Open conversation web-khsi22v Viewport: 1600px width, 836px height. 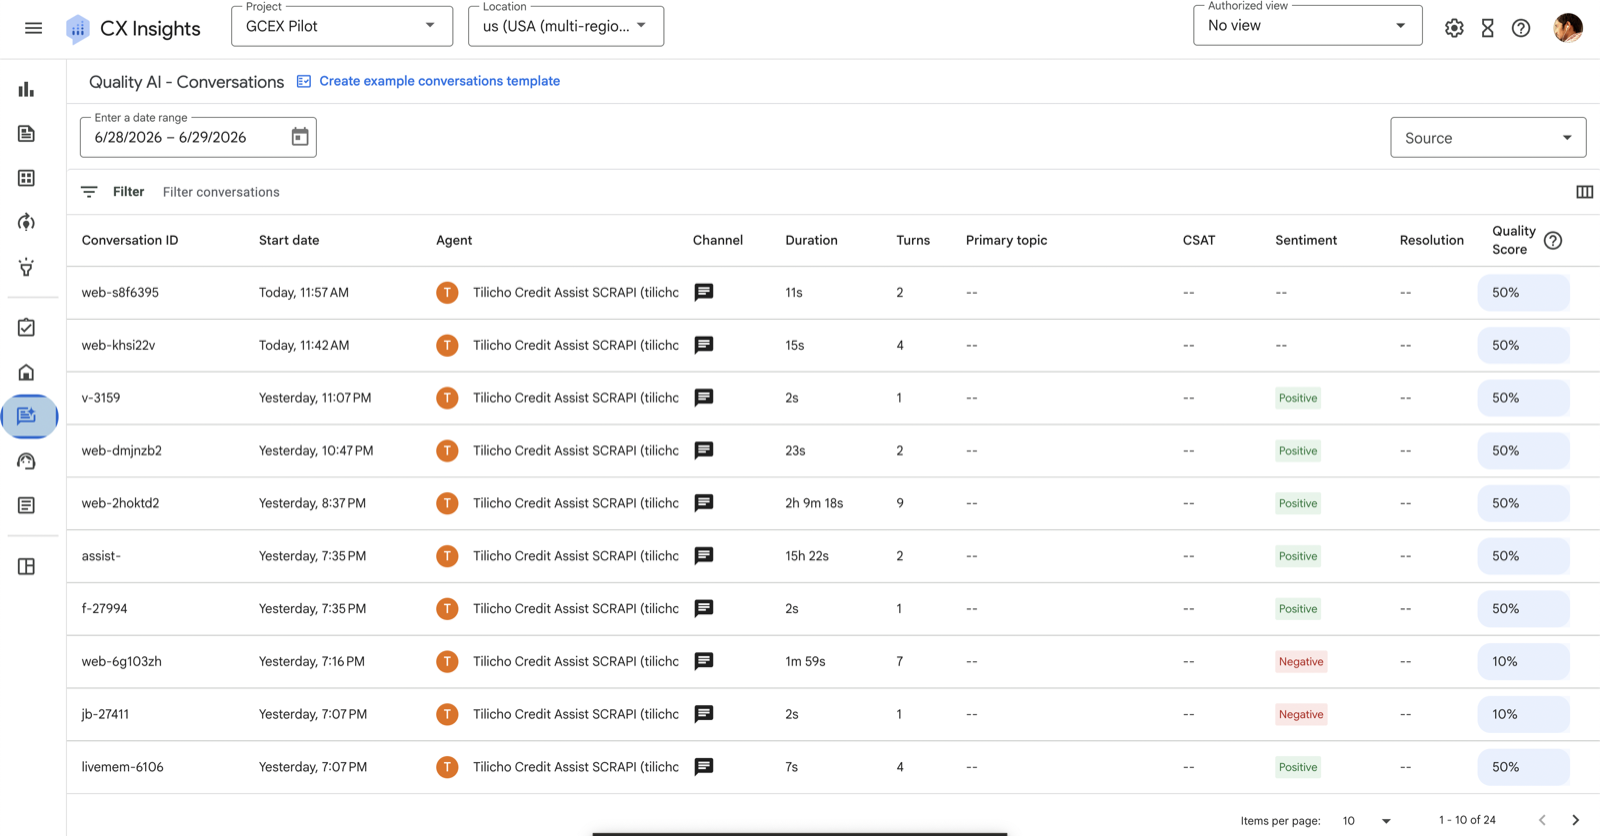[x=118, y=345]
